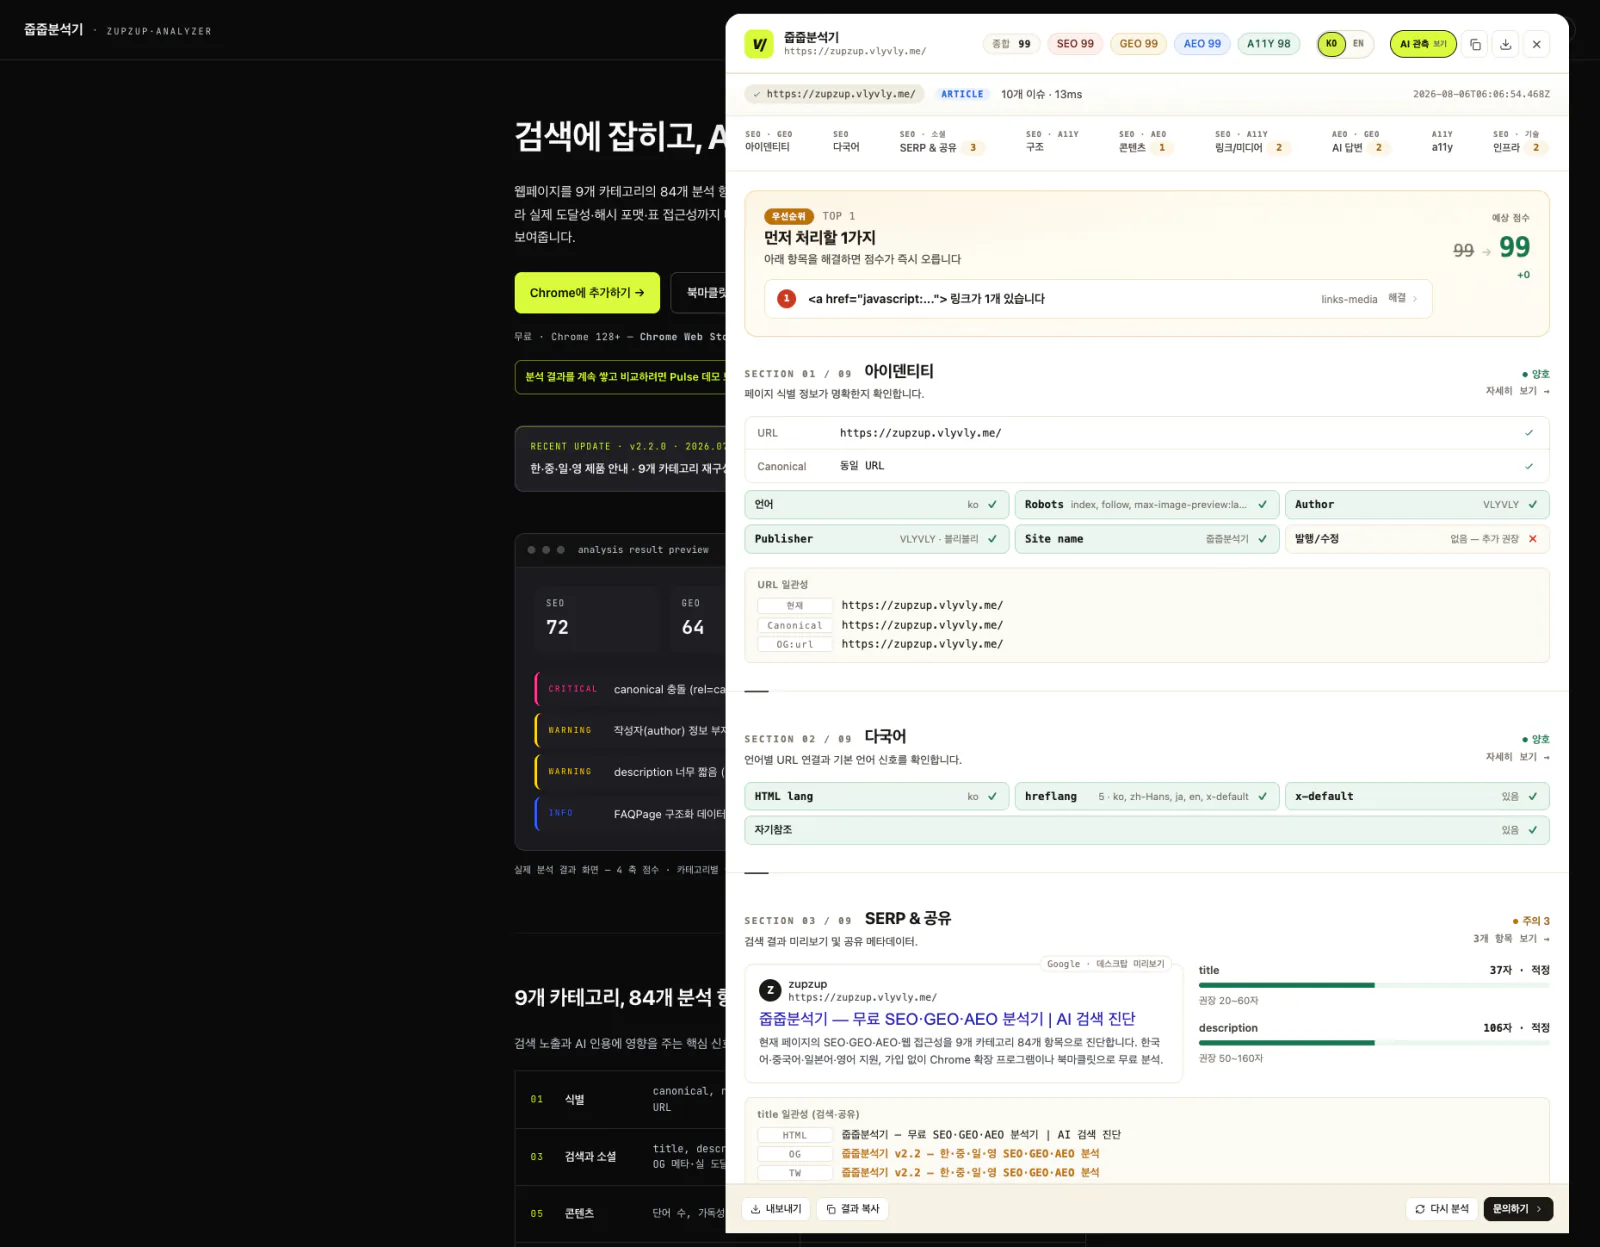Viewport: 1600px width, 1247px height.
Task: Click the GEO 99 score badge
Action: (x=1138, y=44)
